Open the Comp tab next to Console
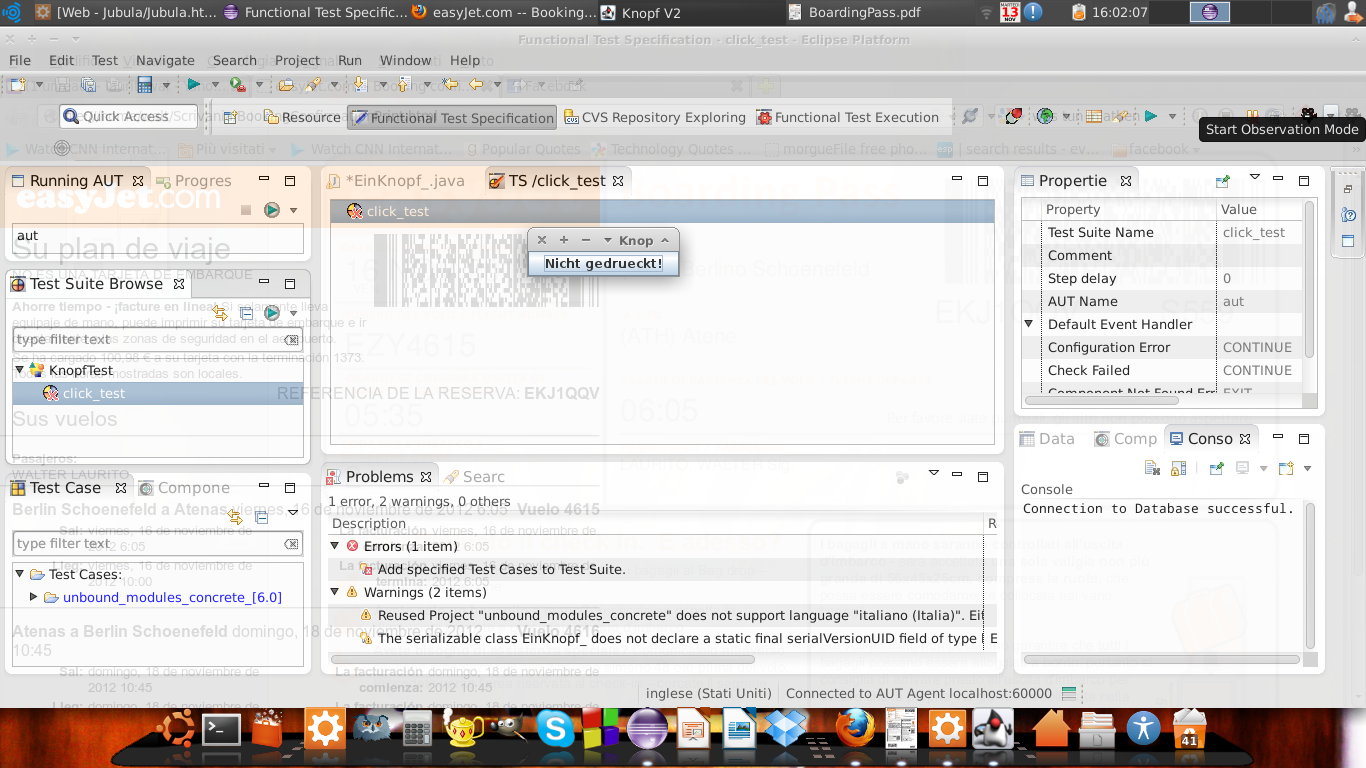The image size is (1366, 768). pos(1126,439)
